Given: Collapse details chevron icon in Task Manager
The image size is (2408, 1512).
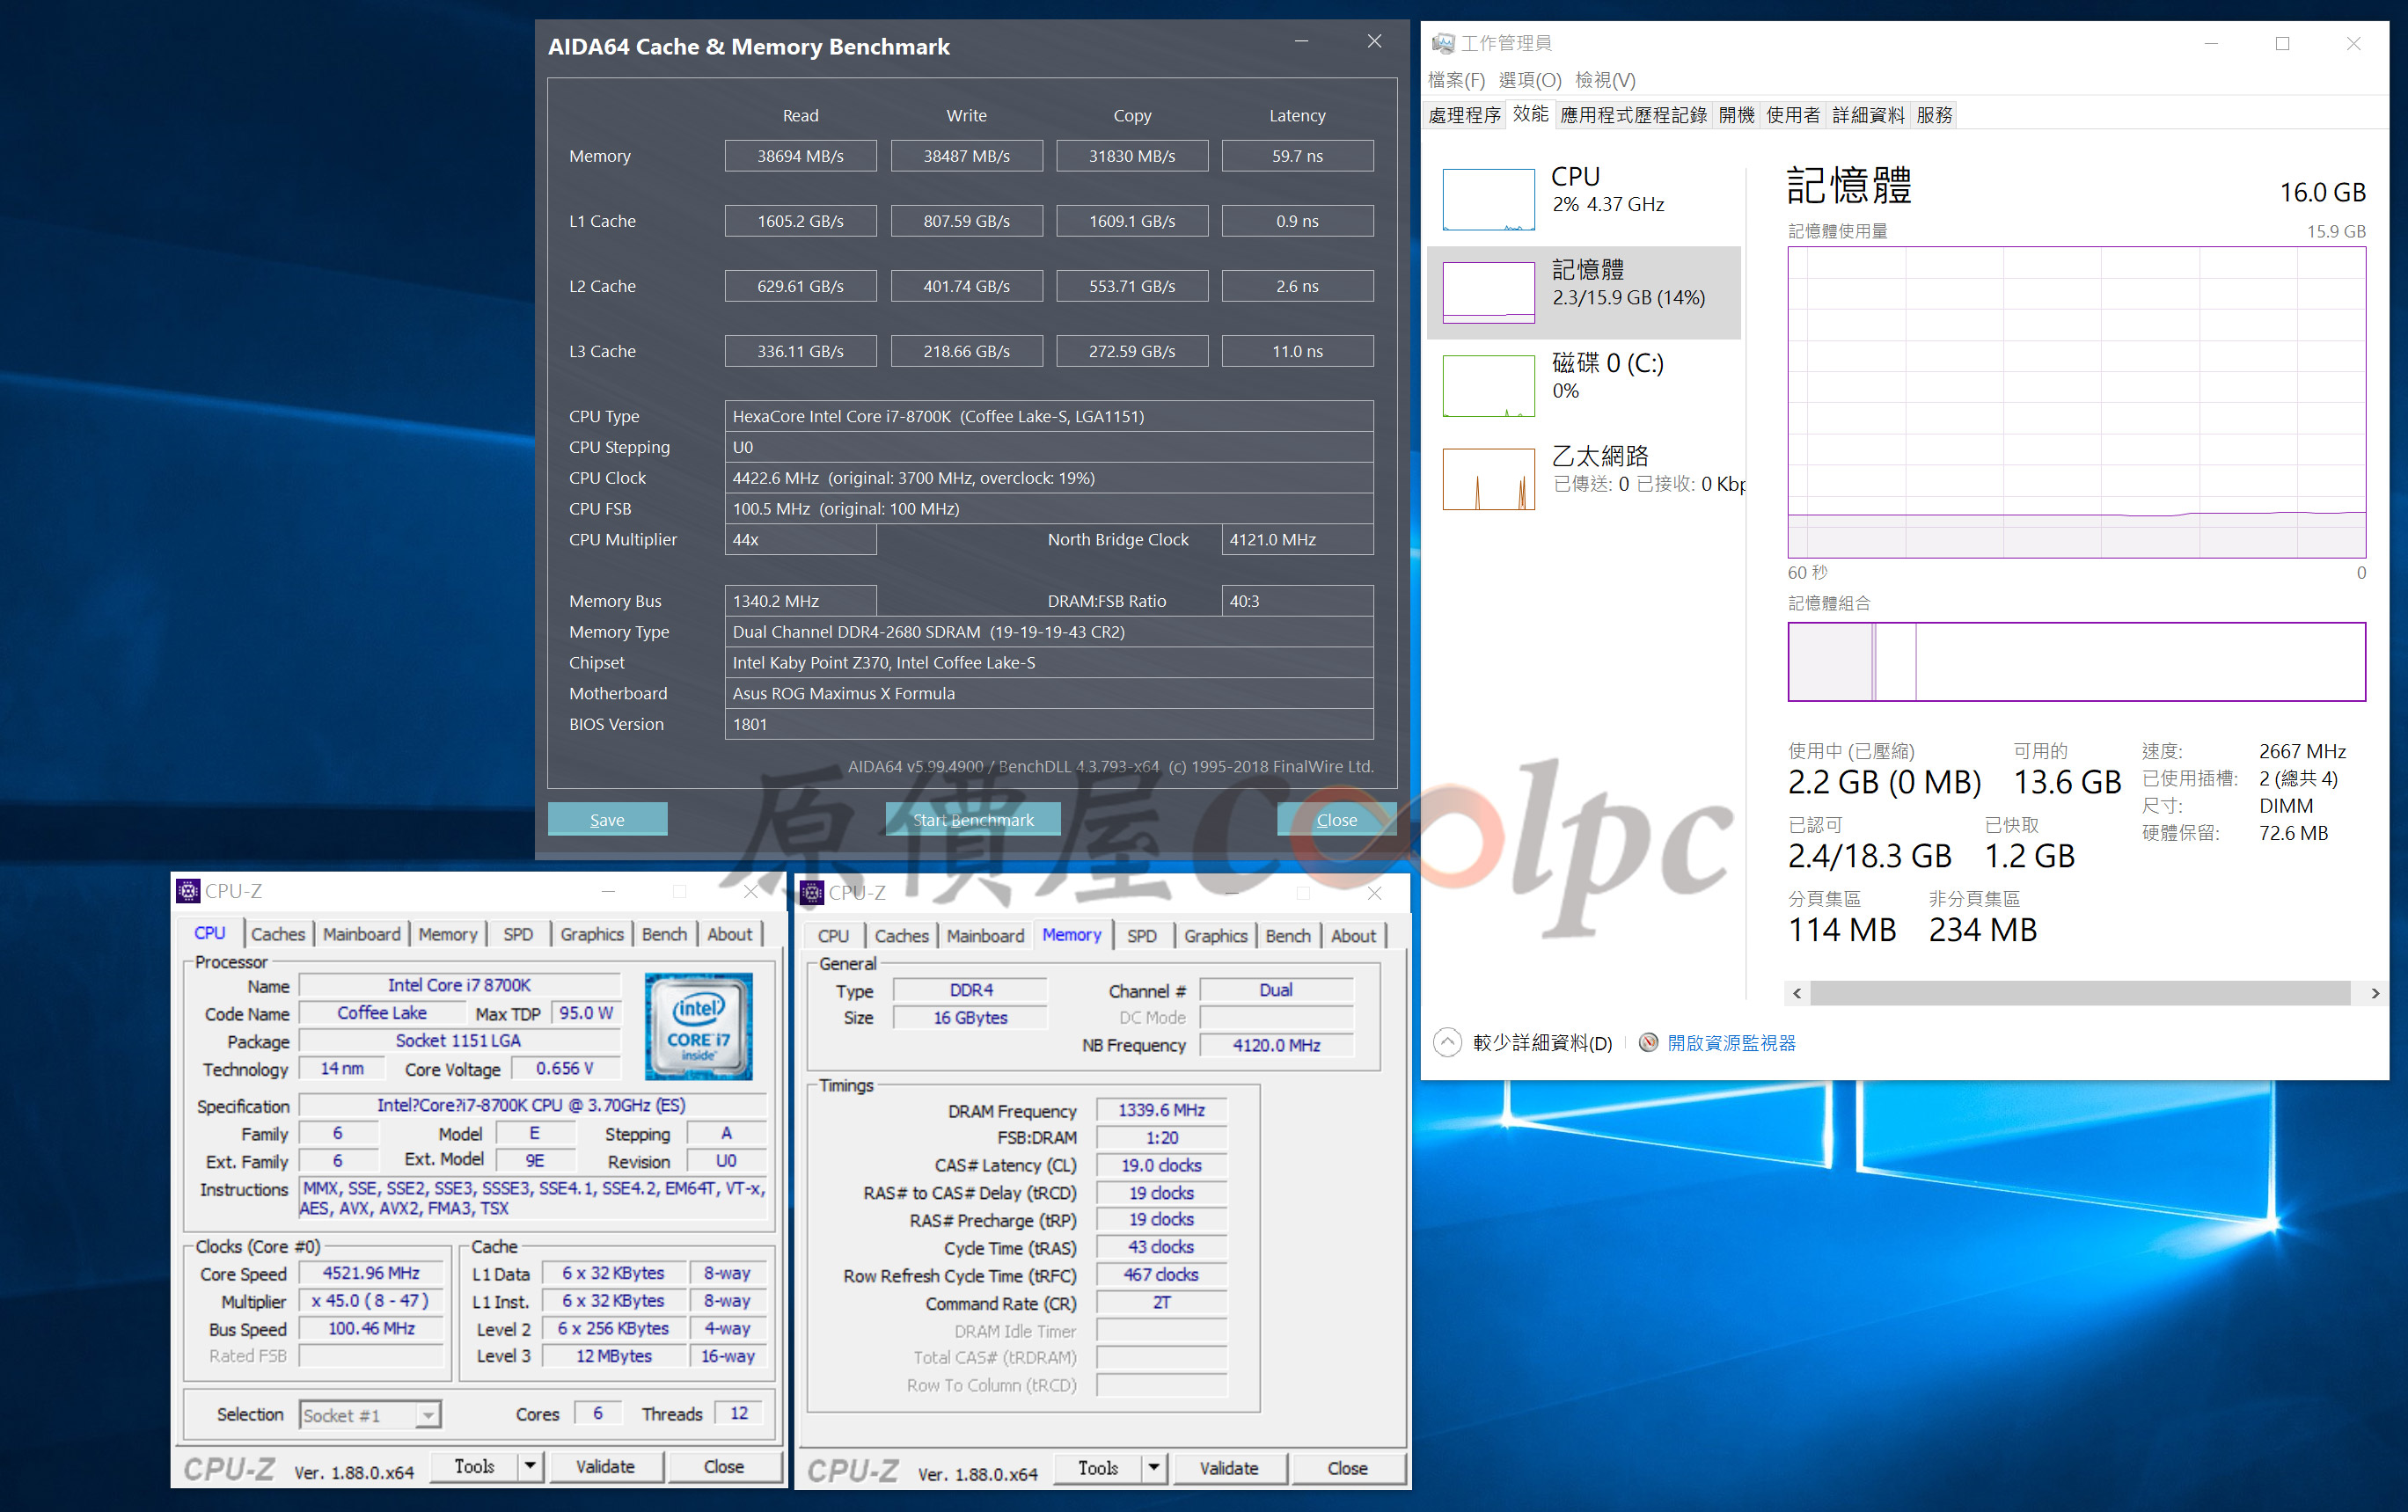Looking at the screenshot, I should coord(1447,1042).
